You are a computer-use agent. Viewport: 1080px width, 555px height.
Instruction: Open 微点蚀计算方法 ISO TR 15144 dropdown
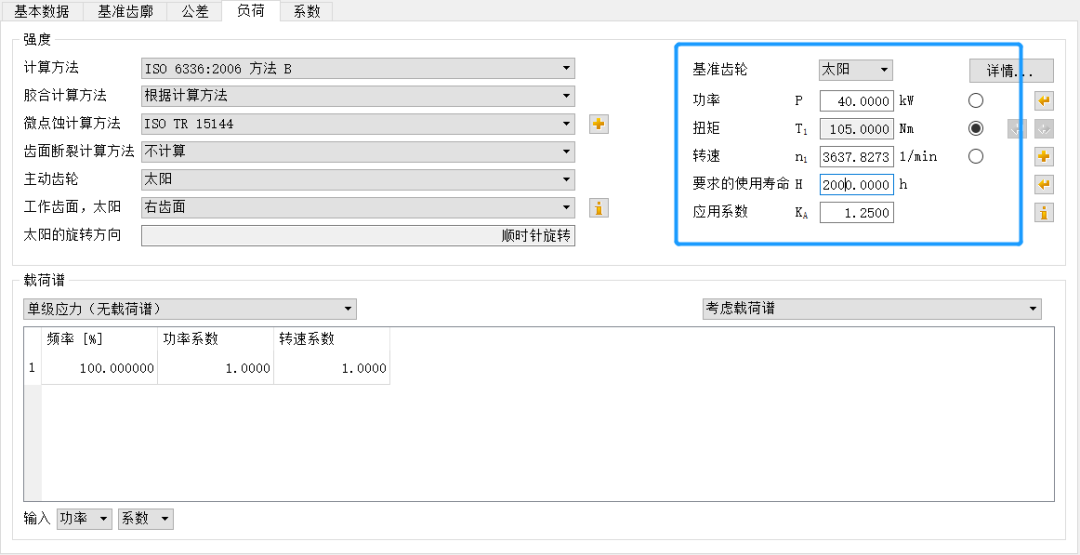coord(357,124)
